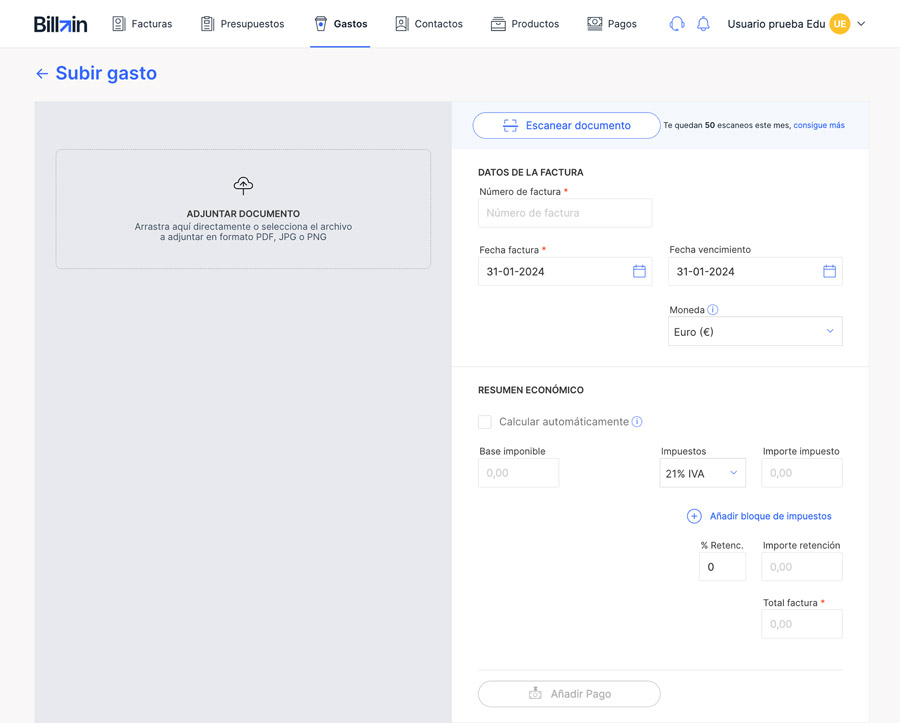Click the Billin logo
Image resolution: width=900 pixels, height=723 pixels.
60,24
